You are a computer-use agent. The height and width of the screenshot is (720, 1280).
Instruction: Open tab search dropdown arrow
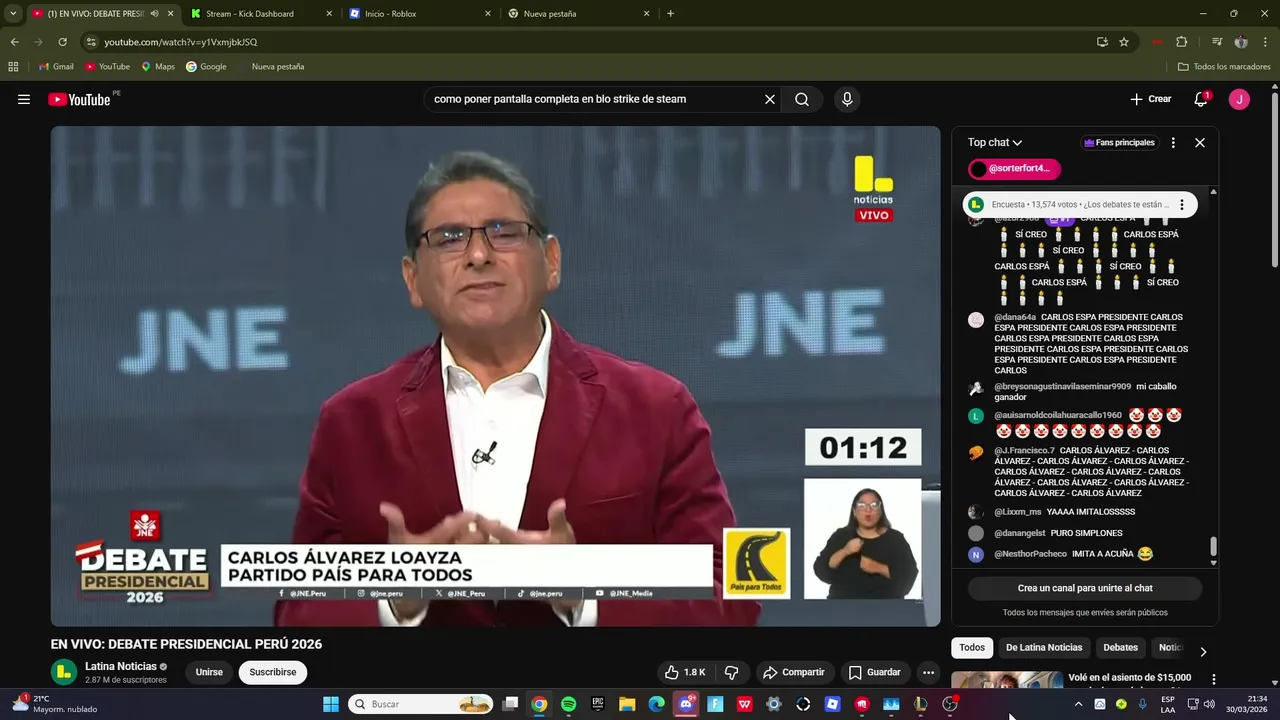pyautogui.click(x=13, y=14)
